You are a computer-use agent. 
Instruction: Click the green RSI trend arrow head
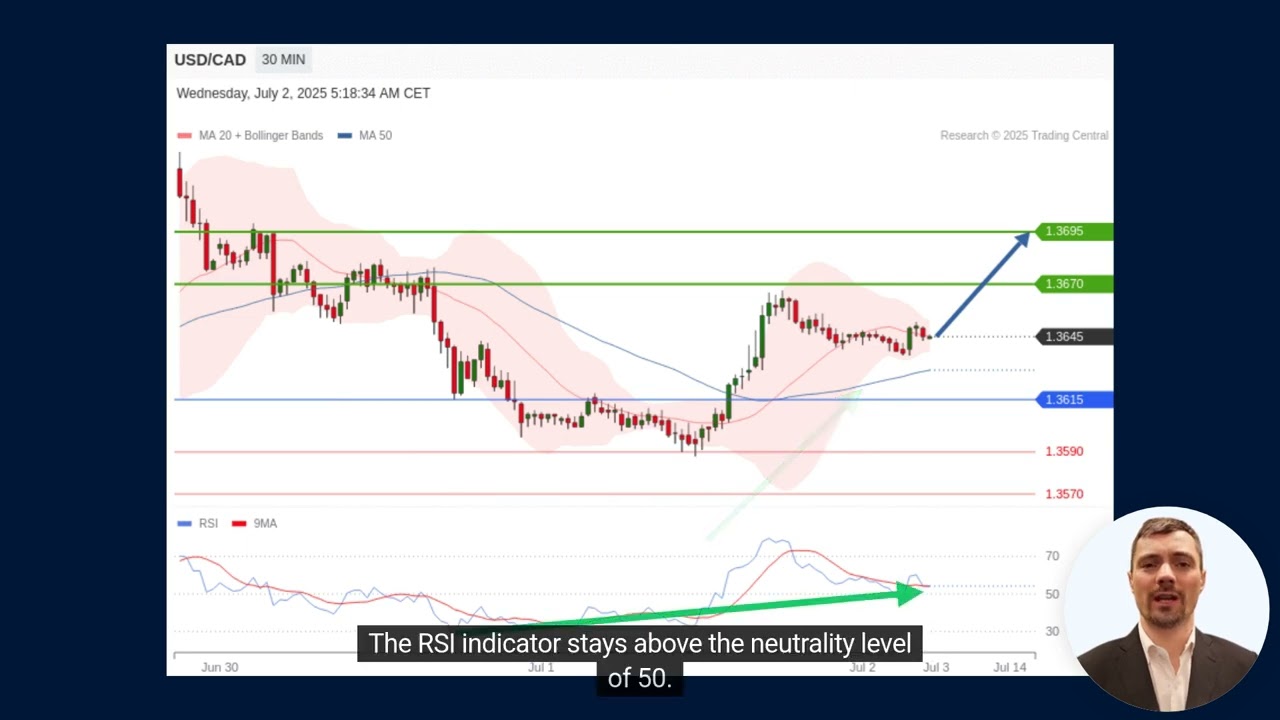pos(910,594)
